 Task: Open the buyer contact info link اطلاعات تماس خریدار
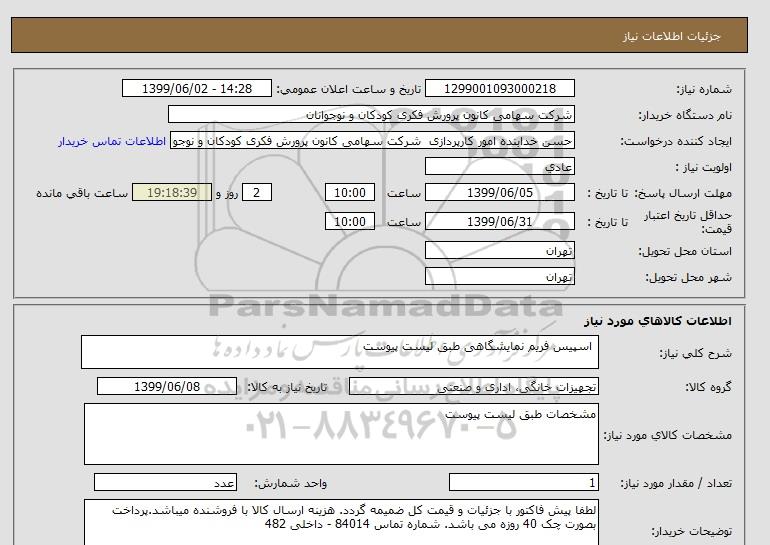(x=112, y=141)
